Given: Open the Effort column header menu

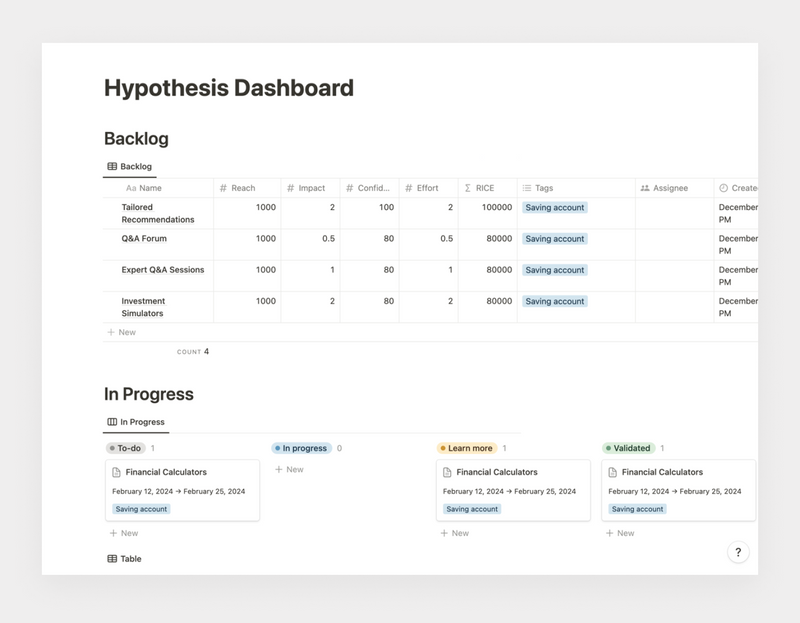Looking at the screenshot, I should click(429, 188).
